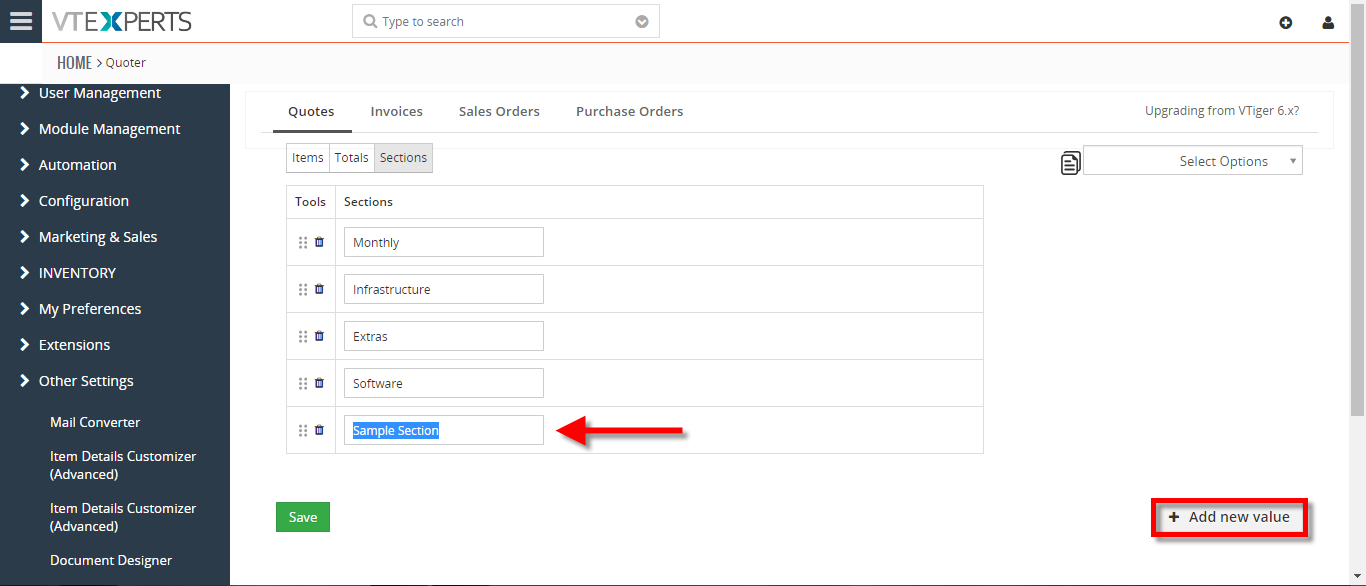The image size is (1366, 586).
Task: Switch to the Invoices tab
Action: pyautogui.click(x=397, y=111)
